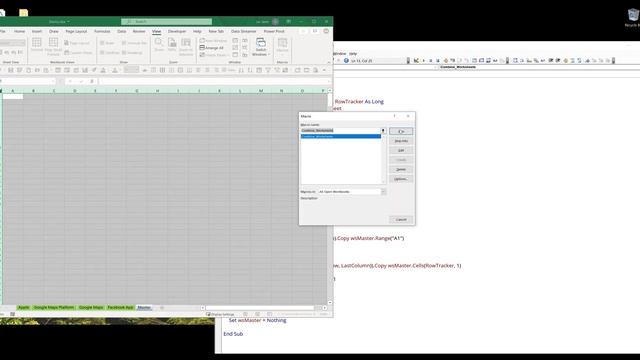Screen dimensions: 640x360
Task: Click Step Into in Macro dialog
Action: coord(401,141)
